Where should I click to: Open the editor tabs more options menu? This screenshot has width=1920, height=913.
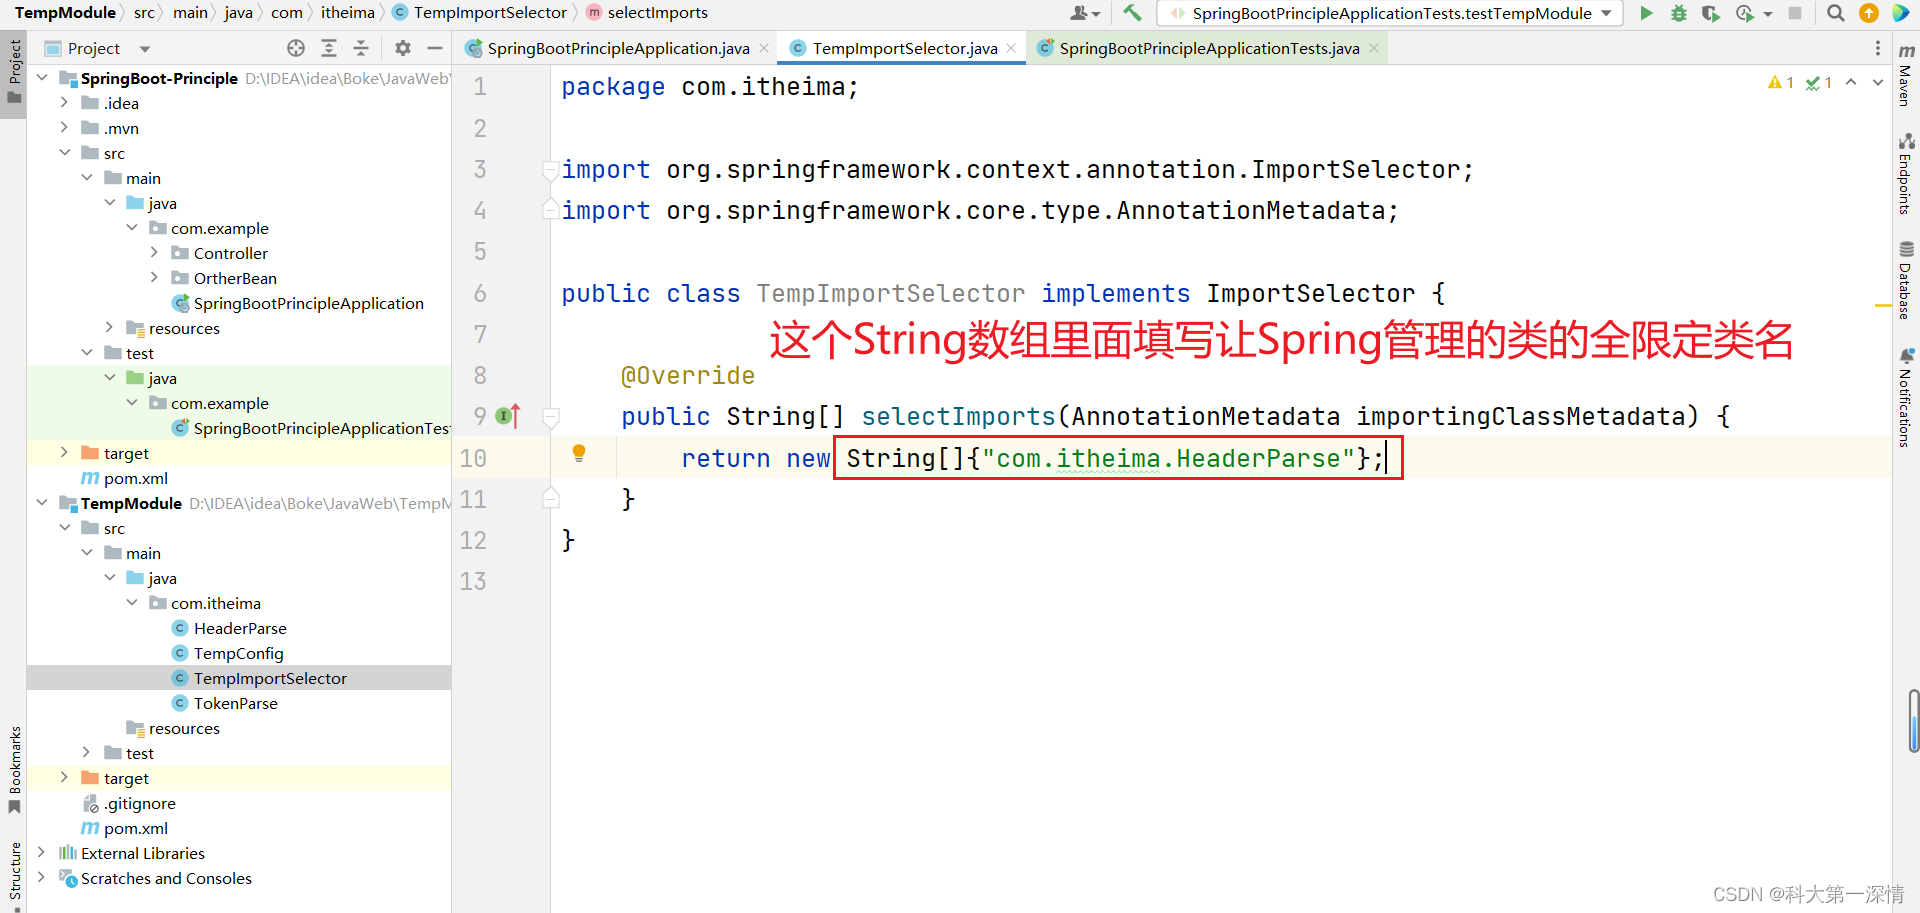coord(1877,48)
